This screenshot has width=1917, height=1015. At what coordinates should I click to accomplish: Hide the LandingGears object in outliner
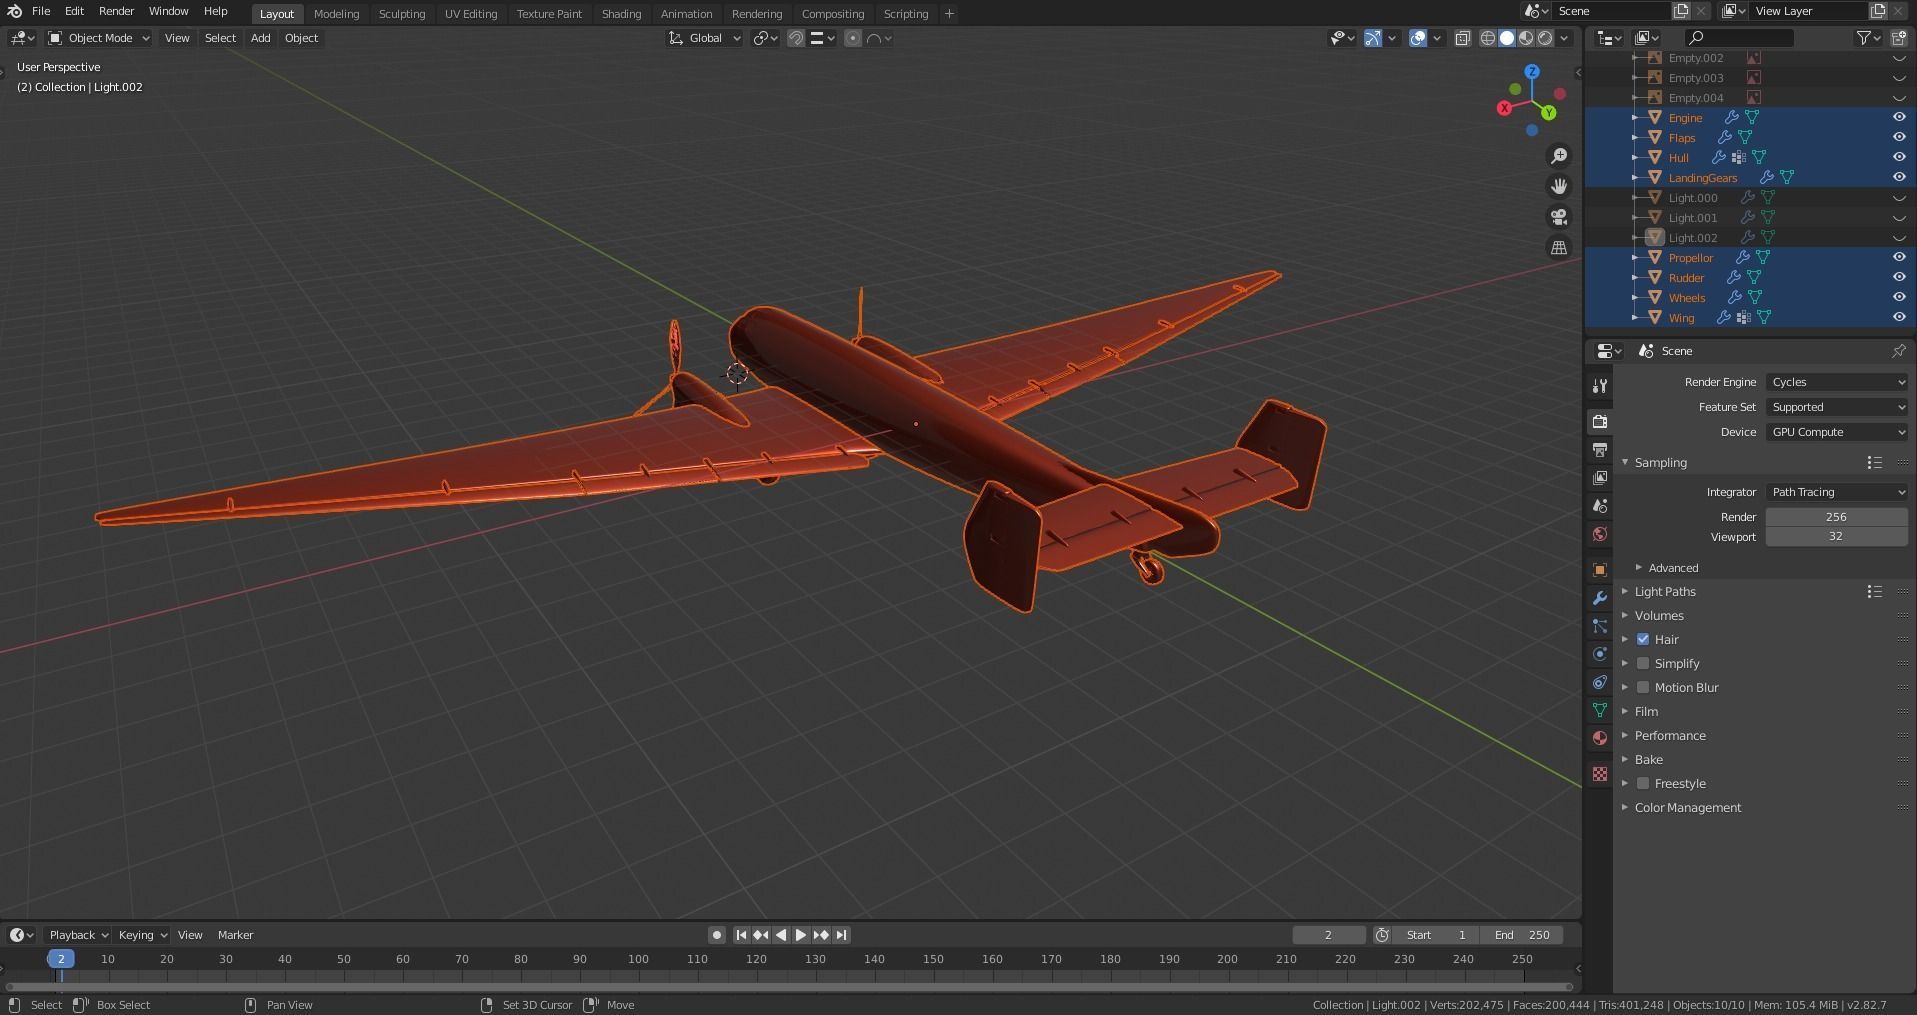1898,177
